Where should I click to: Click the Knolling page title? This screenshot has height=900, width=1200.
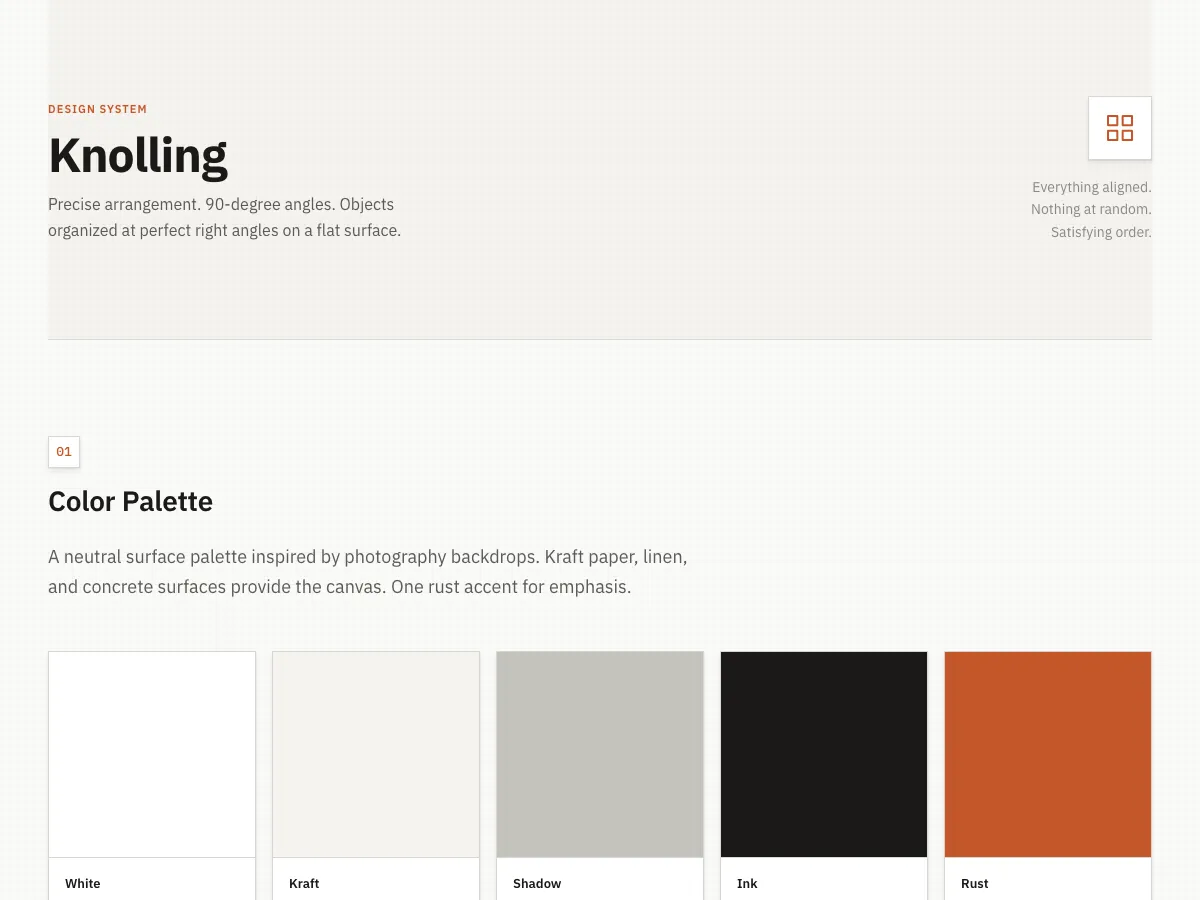(x=138, y=155)
